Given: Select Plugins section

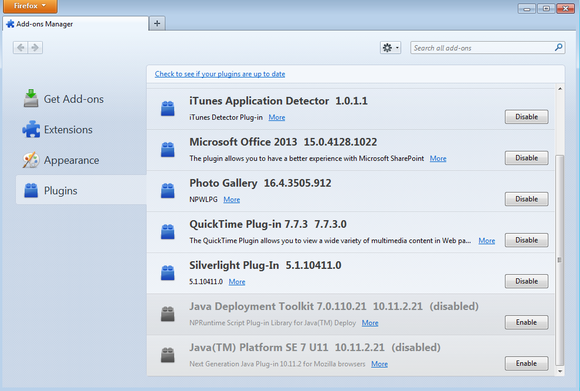Looking at the screenshot, I should pyautogui.click(x=81, y=191).
